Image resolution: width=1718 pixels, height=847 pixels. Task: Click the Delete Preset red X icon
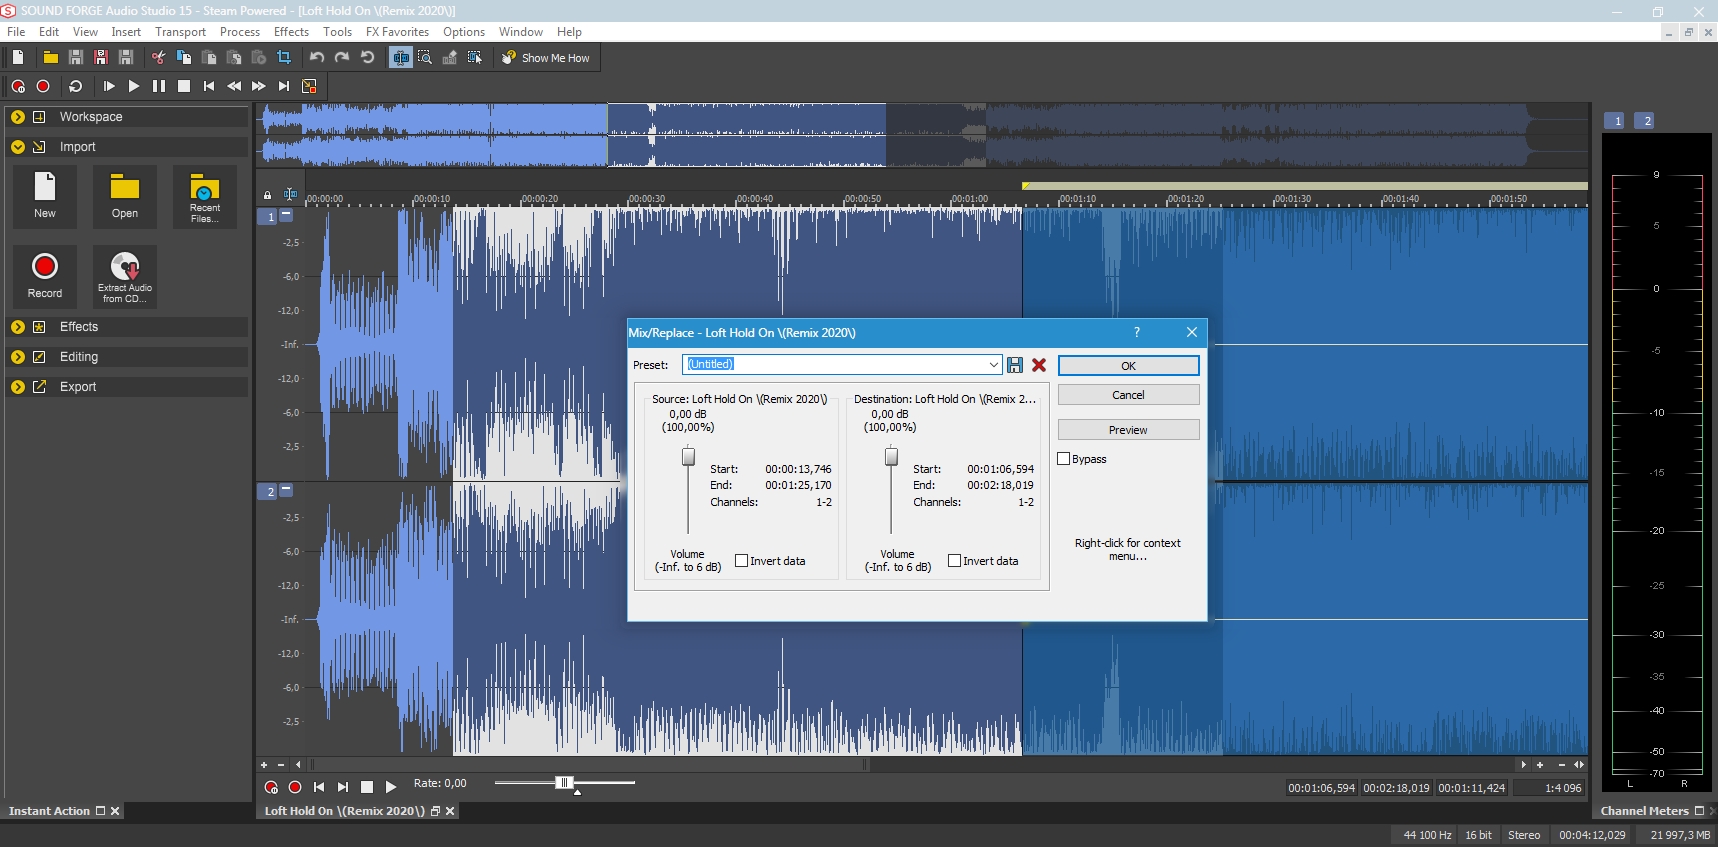click(x=1039, y=365)
